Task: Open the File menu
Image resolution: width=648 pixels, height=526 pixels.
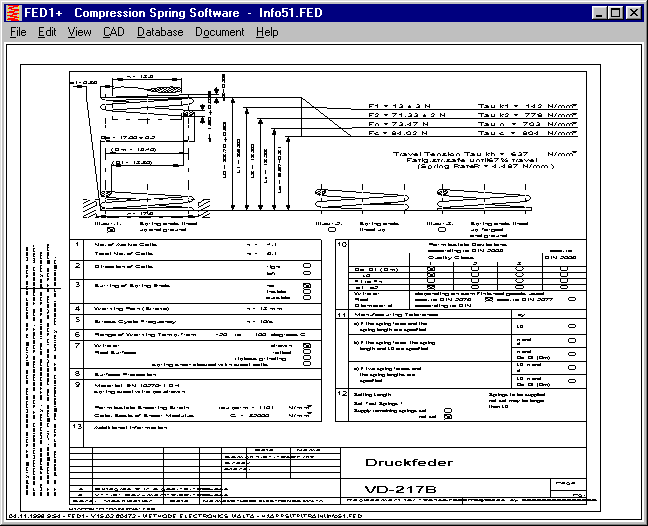Action: [x=18, y=32]
